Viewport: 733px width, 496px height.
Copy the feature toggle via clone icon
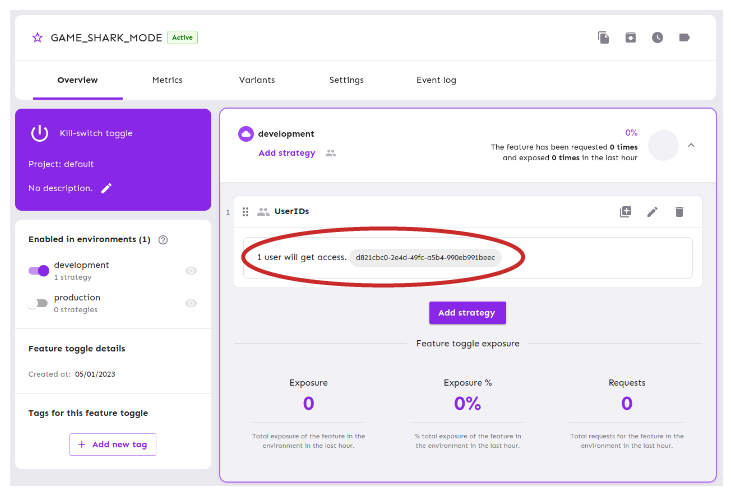point(604,37)
